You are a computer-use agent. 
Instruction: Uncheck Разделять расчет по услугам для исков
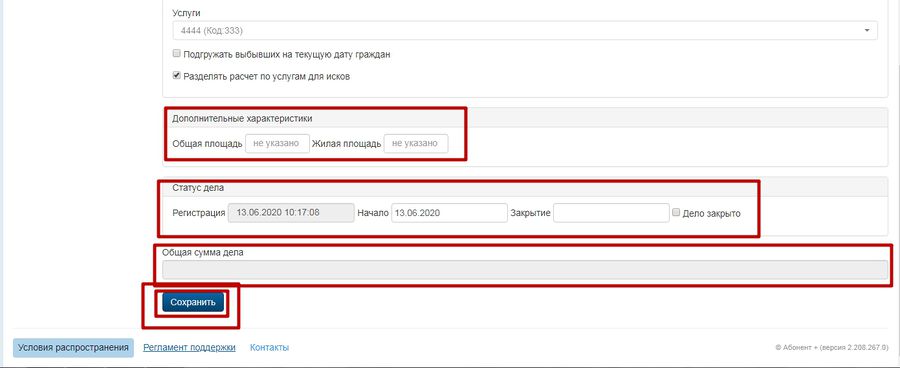click(177, 75)
